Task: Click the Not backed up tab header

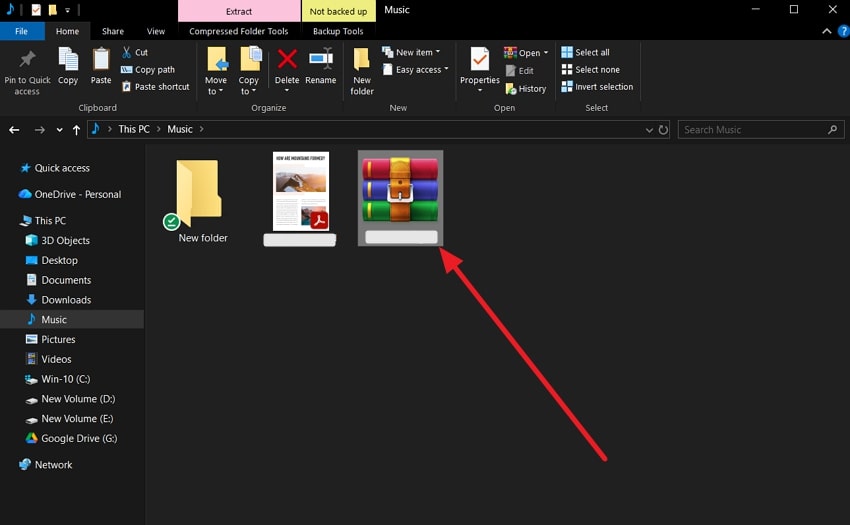Action: point(338,11)
